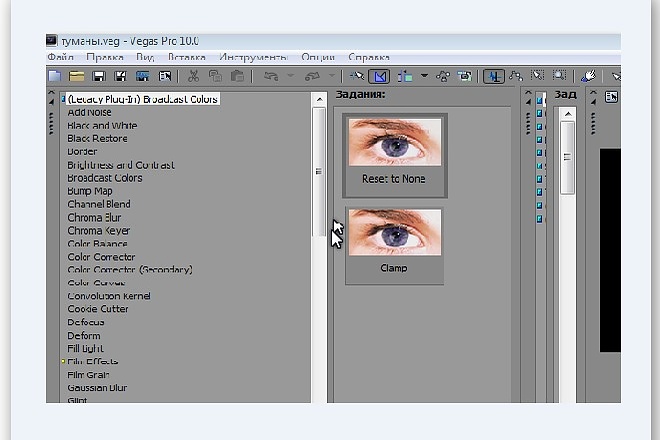Open the Undo history dropdown arrow
The height and width of the screenshot is (440, 660).
coord(290,76)
